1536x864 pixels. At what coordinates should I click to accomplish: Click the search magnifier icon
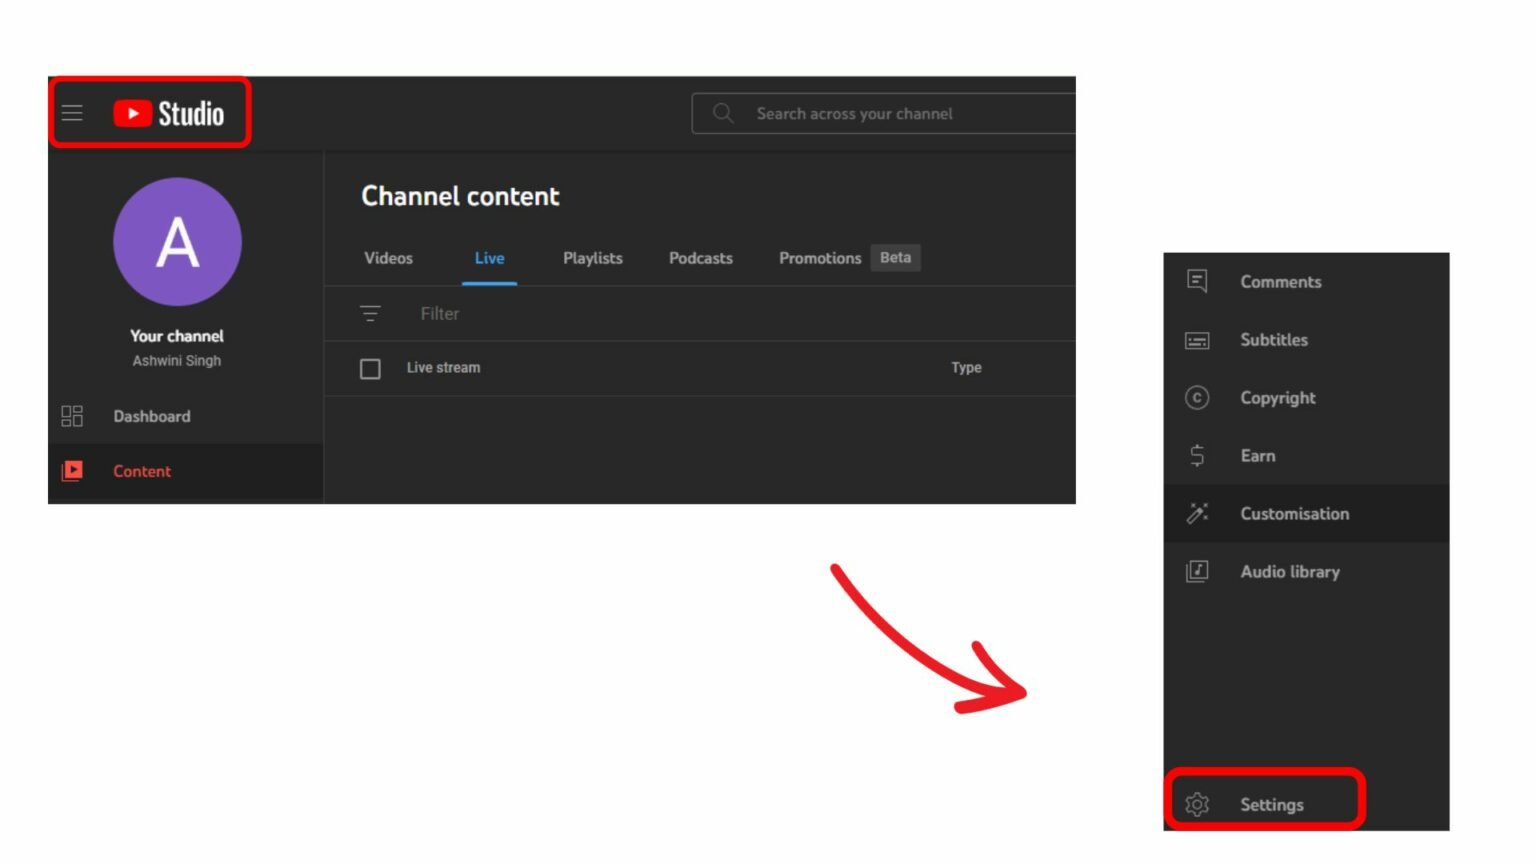723,113
